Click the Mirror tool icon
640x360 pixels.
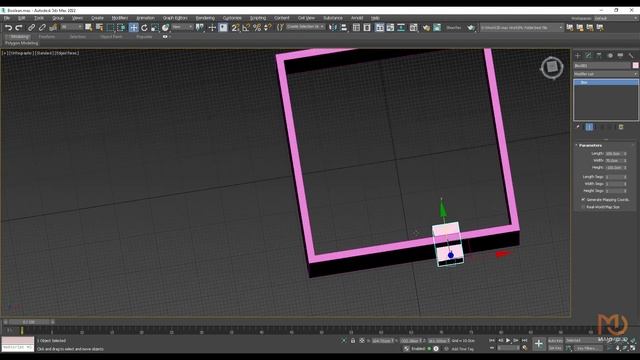(x=333, y=28)
